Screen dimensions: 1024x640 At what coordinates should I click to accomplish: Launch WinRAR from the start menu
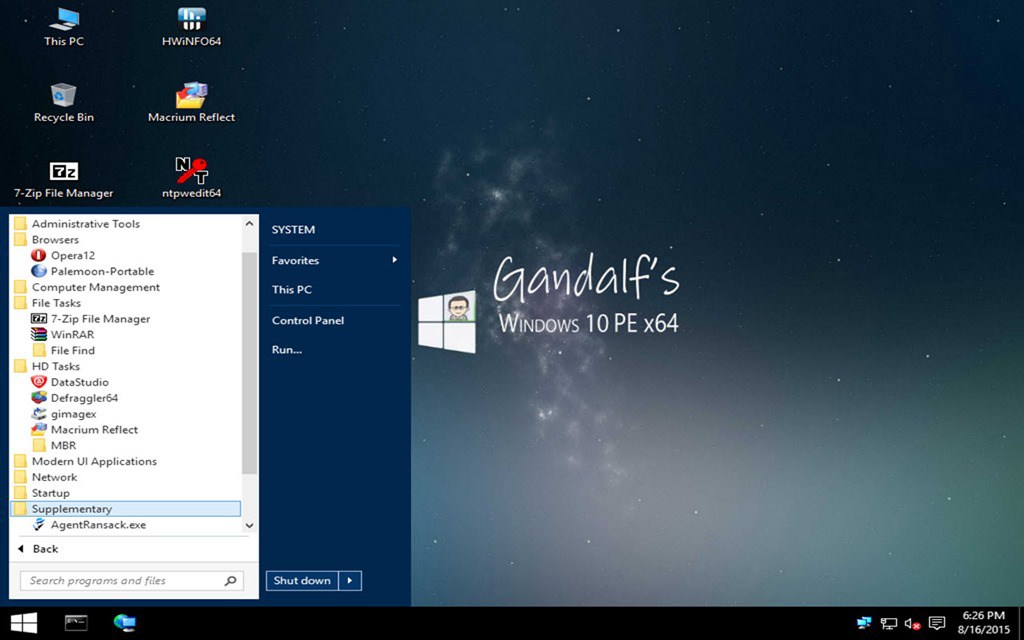point(63,334)
